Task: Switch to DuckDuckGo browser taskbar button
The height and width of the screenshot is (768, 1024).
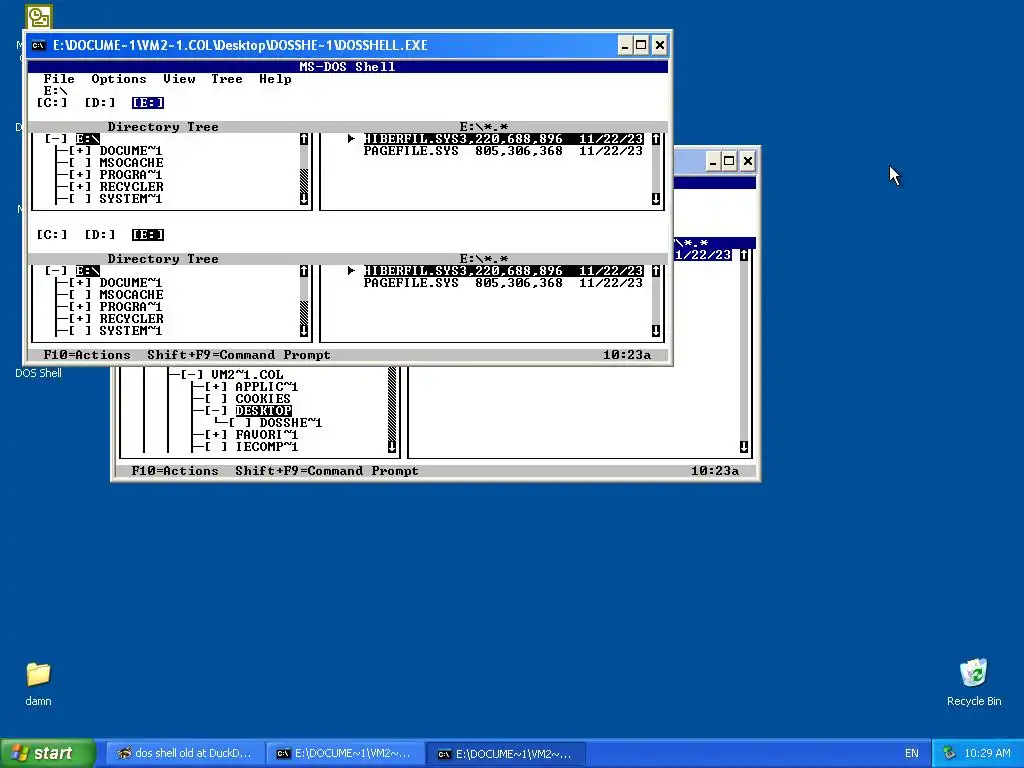Action: coord(185,753)
